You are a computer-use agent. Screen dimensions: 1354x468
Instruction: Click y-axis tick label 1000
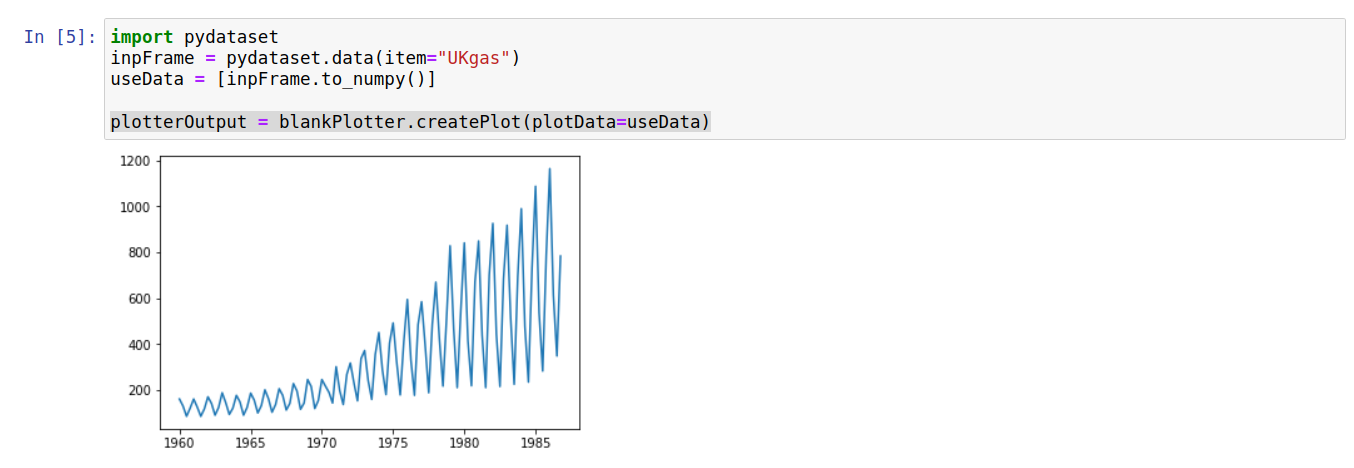(x=134, y=207)
